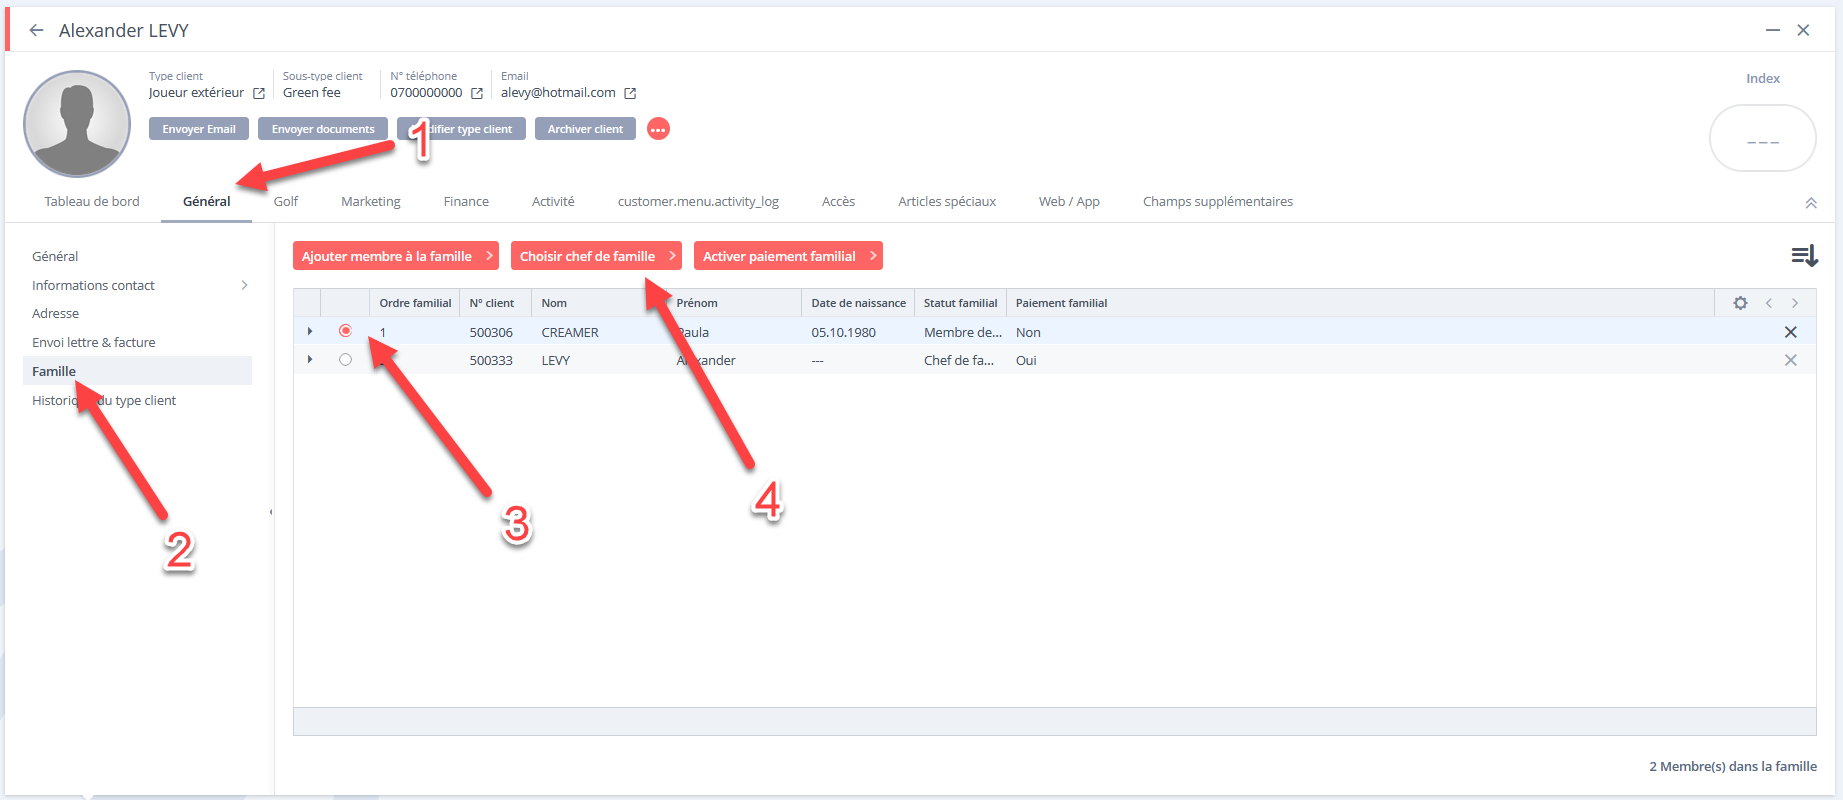
Task: Sort by Date de naissance header
Action: (858, 303)
